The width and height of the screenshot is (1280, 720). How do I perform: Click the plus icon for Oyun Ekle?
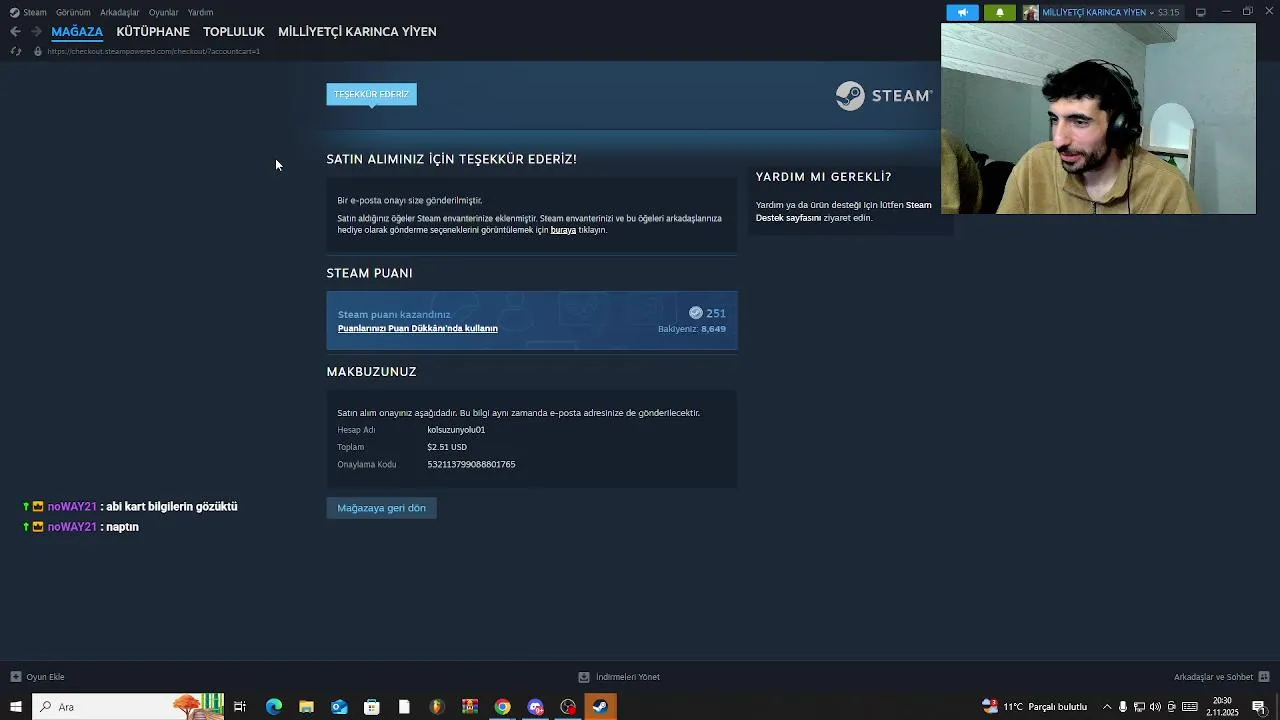tap(15, 677)
